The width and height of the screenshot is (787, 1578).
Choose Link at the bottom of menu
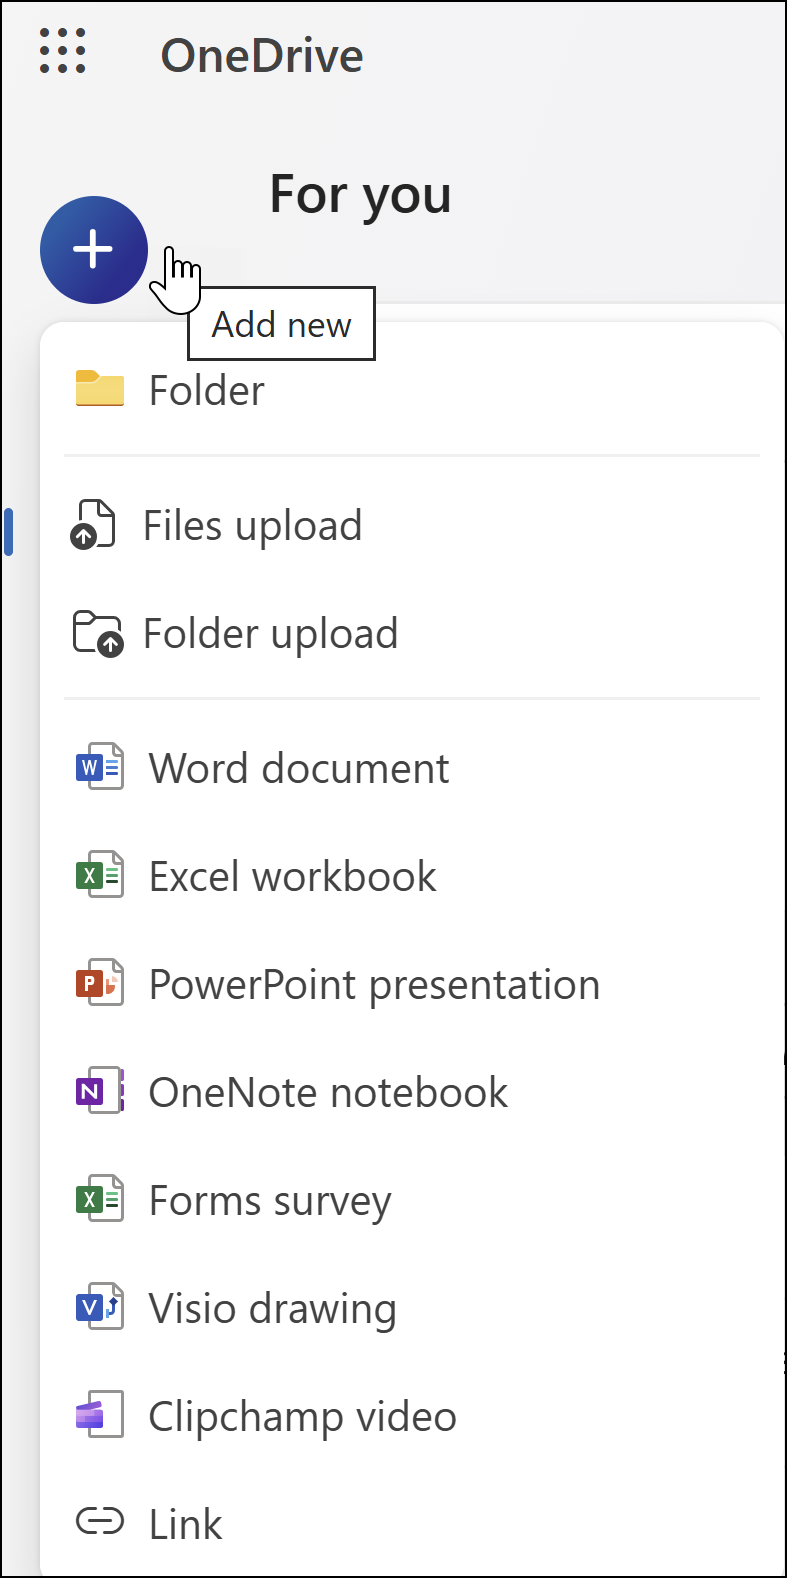184,1523
